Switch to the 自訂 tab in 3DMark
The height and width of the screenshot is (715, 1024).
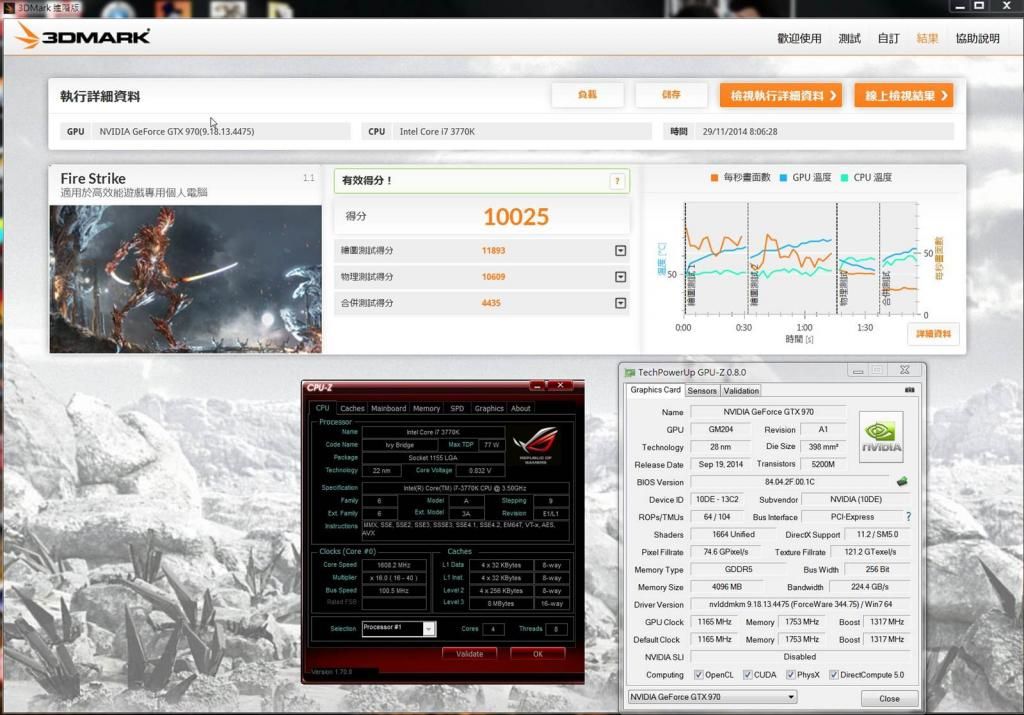889,39
